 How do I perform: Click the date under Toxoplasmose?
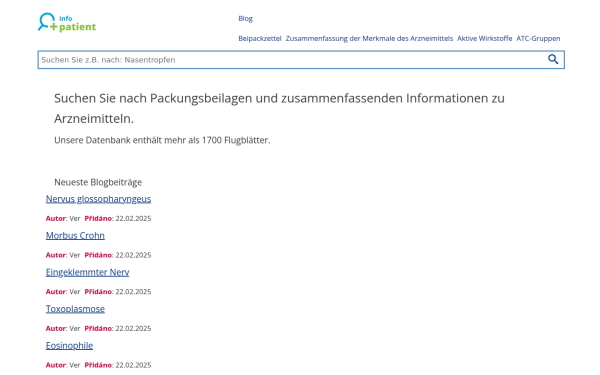click(x=133, y=328)
